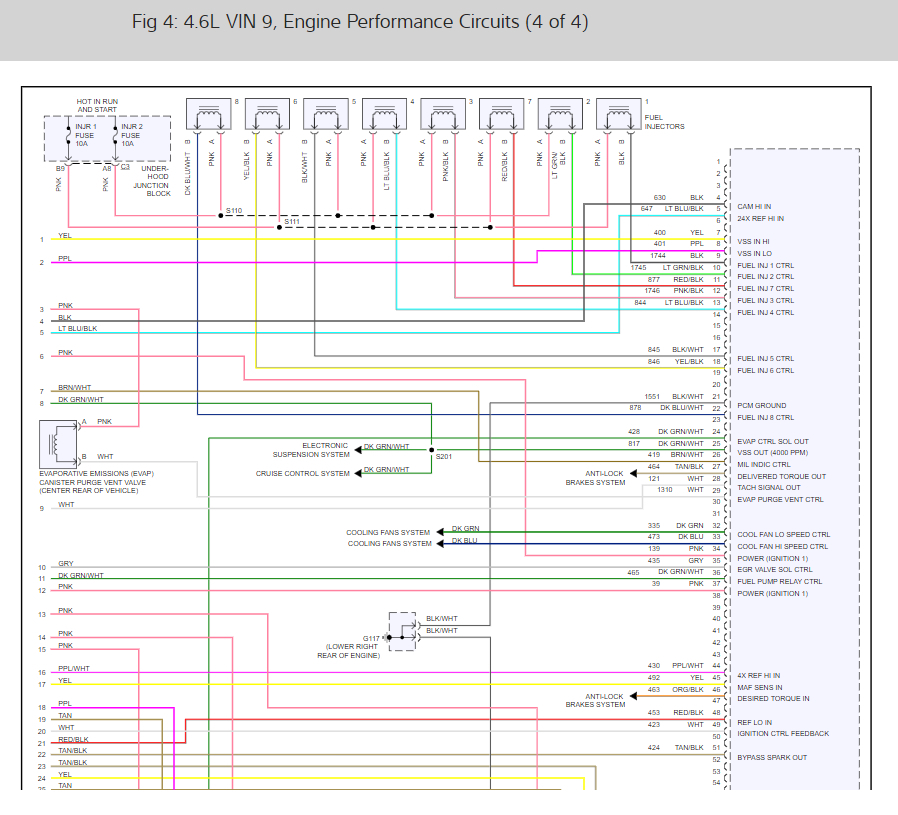Screen dimensions: 898x815
Task: Click the fuel injector 5 coil symbol
Action: pos(326,115)
